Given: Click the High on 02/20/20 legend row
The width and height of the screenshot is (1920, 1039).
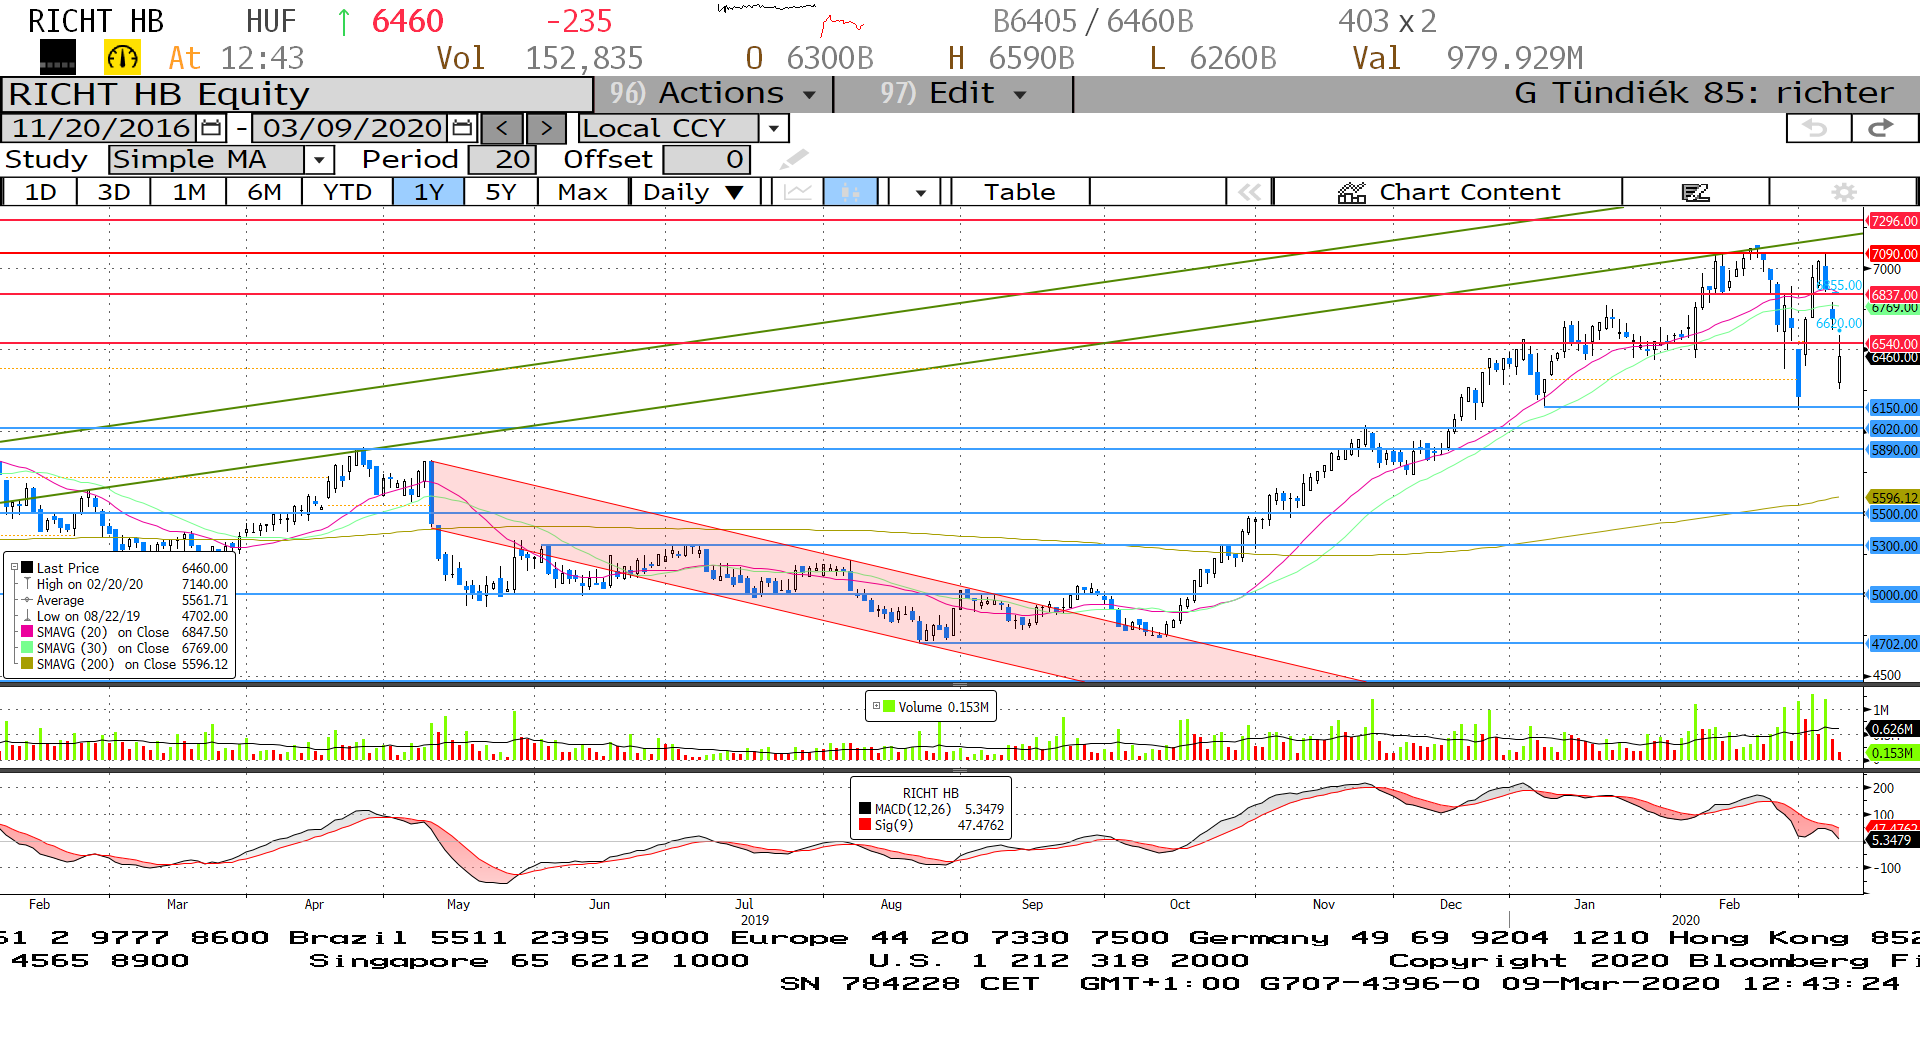Looking at the screenshot, I should (x=126, y=584).
